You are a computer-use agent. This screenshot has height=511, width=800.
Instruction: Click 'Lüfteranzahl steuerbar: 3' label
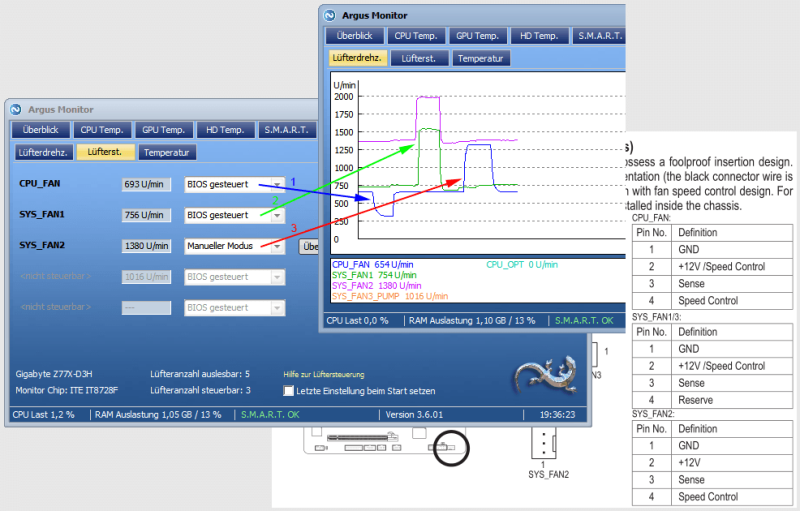point(201,390)
